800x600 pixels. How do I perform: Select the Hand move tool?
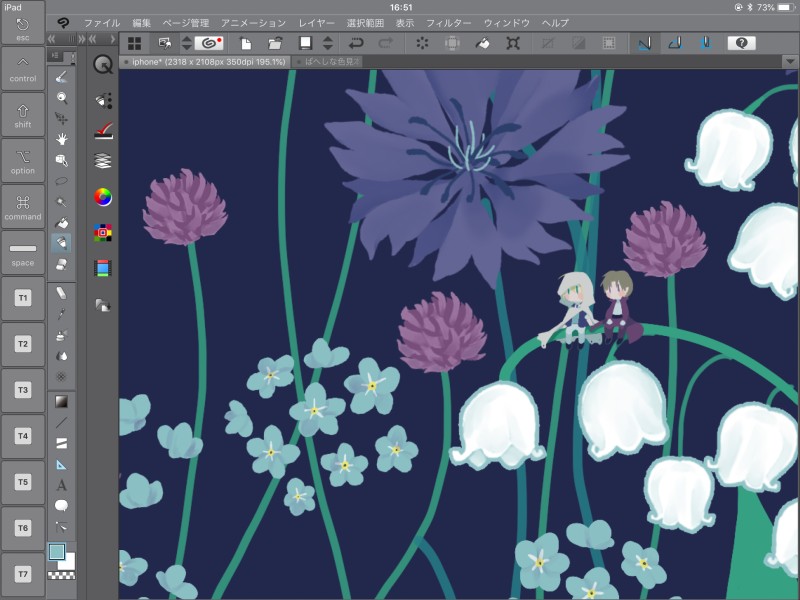pos(62,138)
